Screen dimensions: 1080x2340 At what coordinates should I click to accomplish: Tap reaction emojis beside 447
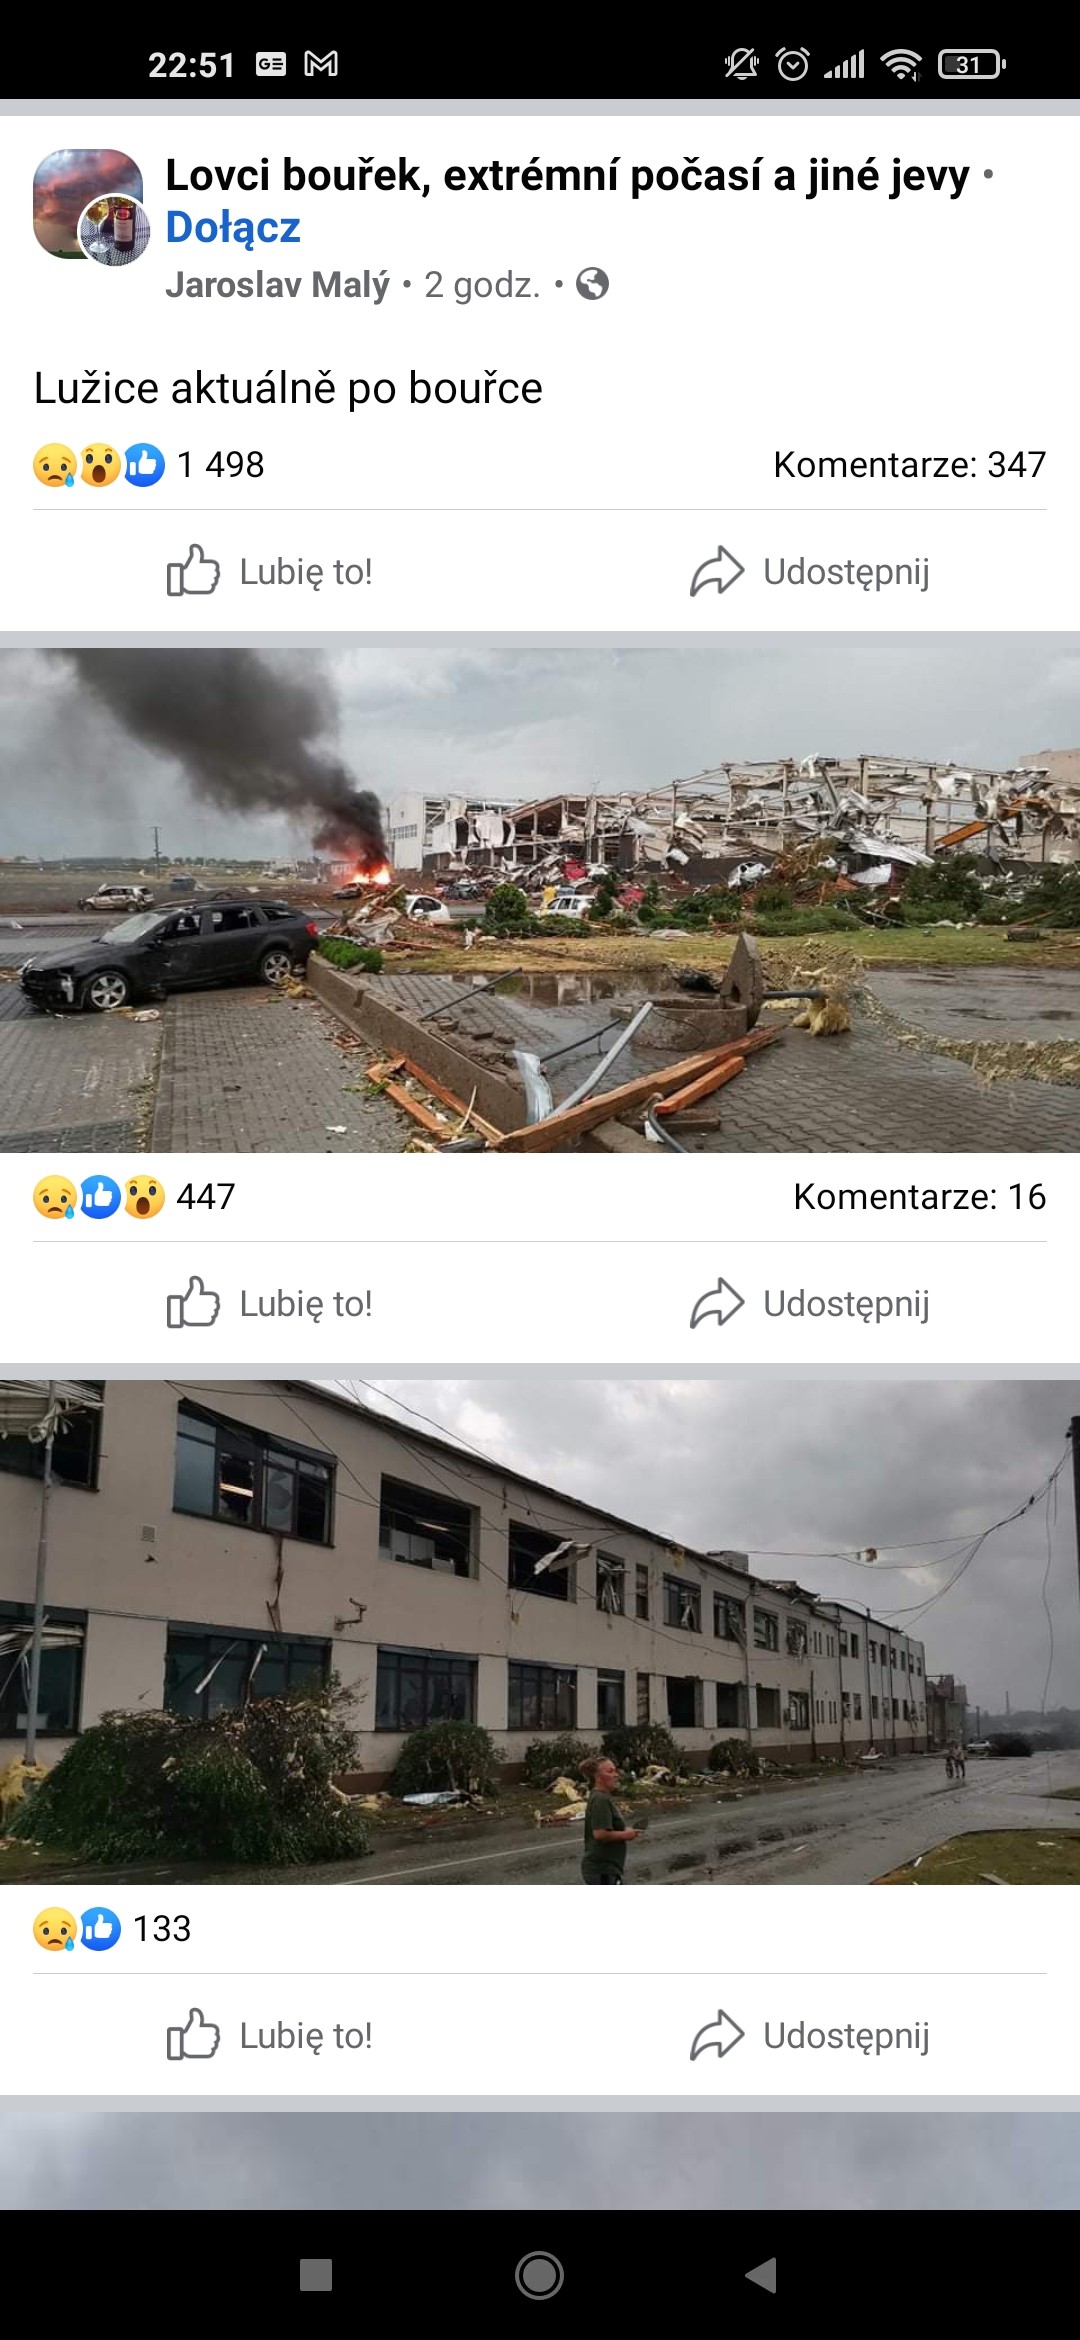99,1197
